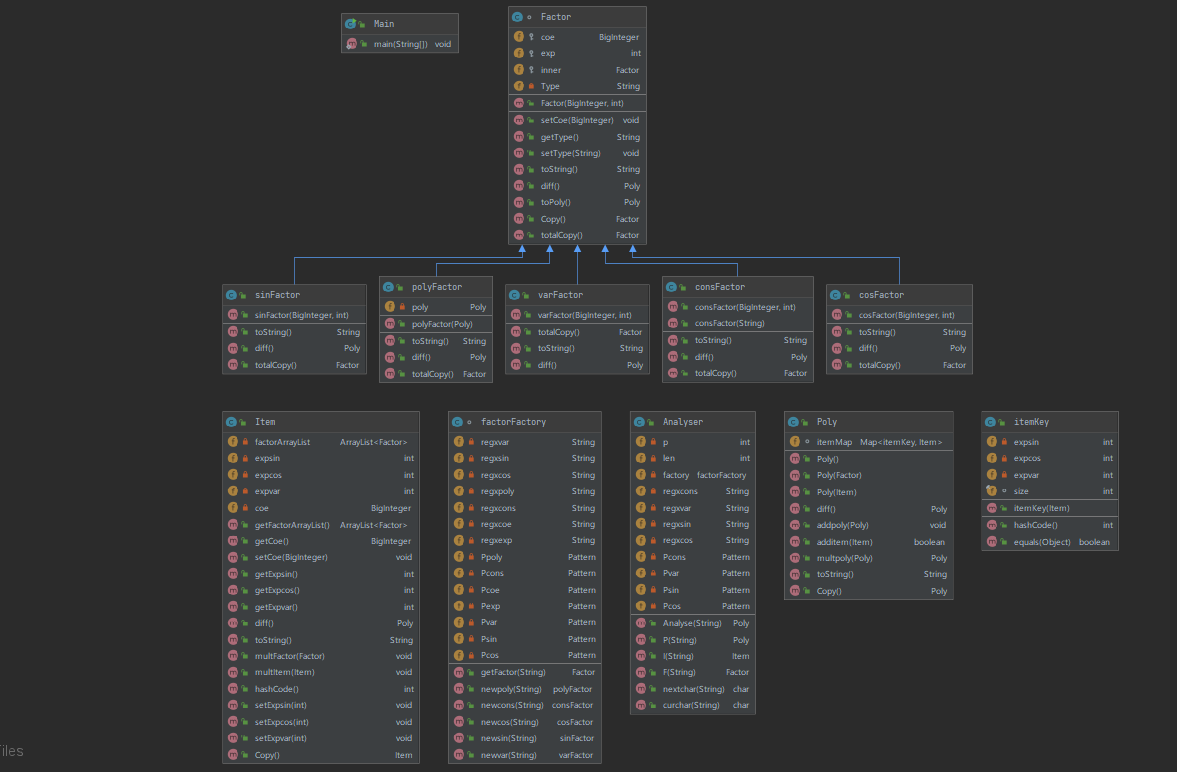Click the main(String[]) method icon
The height and width of the screenshot is (772, 1177).
[x=351, y=44]
